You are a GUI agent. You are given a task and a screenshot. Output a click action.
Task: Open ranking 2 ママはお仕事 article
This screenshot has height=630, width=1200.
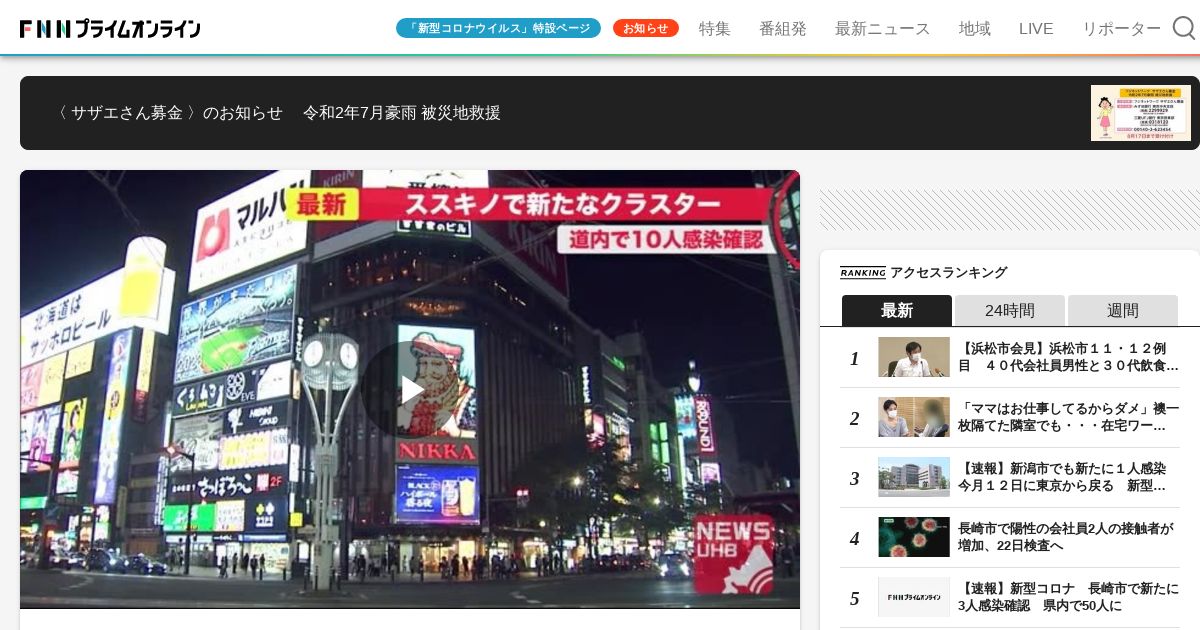pos(1010,417)
